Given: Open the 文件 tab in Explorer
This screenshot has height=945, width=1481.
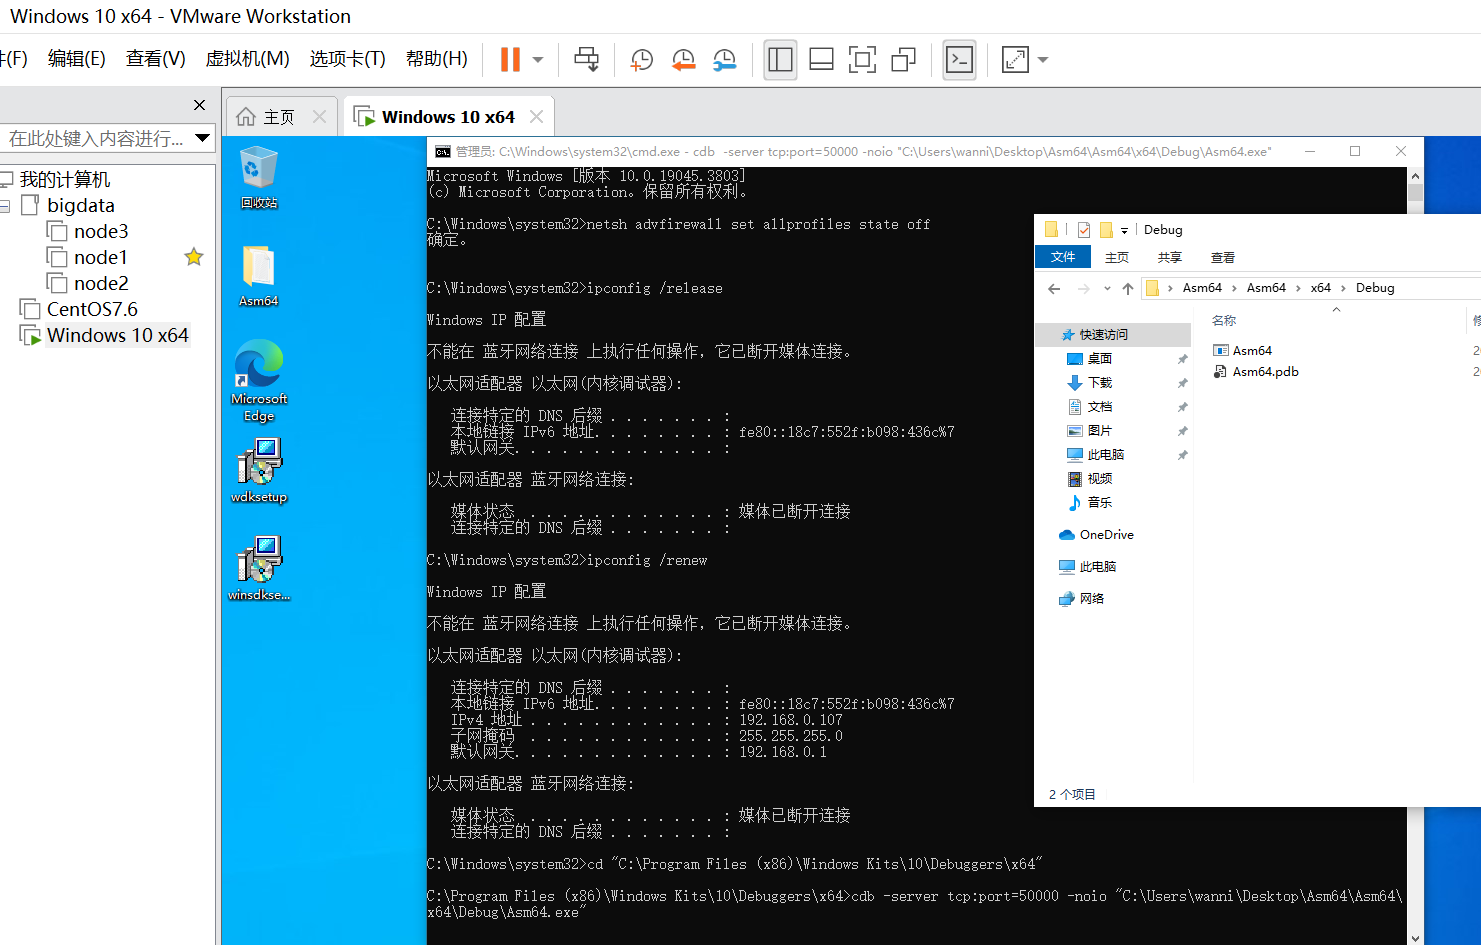Looking at the screenshot, I should pyautogui.click(x=1063, y=257).
